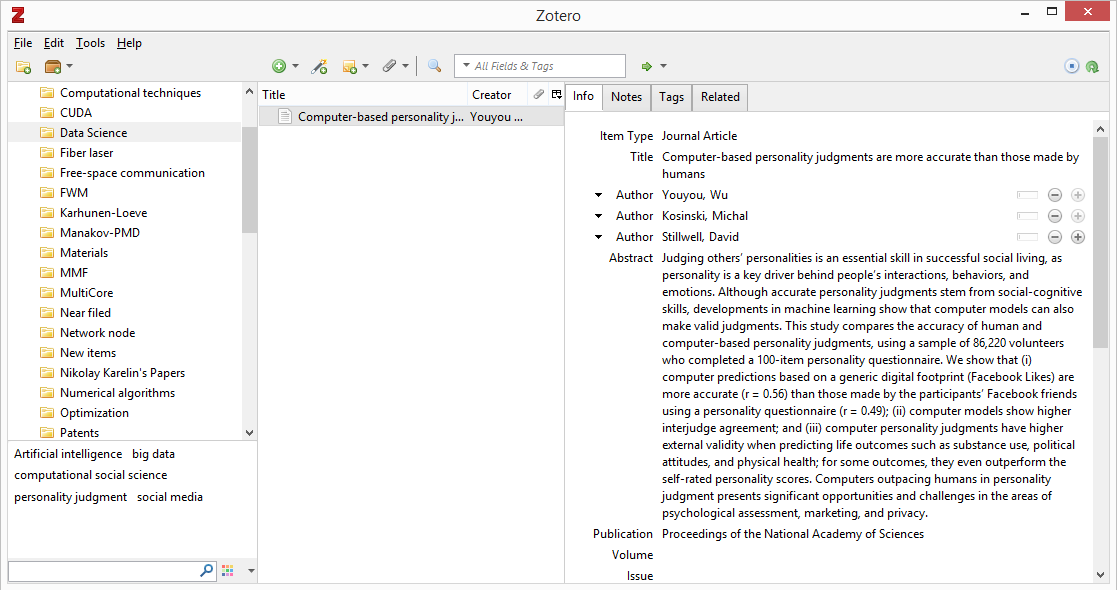Open the Help menu
Screen dimensions: 1117x590
coord(129,43)
